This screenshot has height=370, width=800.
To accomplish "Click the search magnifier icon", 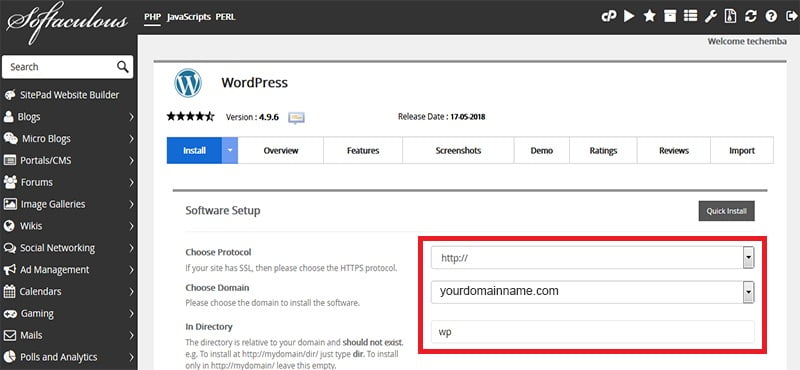I will pyautogui.click(x=122, y=67).
